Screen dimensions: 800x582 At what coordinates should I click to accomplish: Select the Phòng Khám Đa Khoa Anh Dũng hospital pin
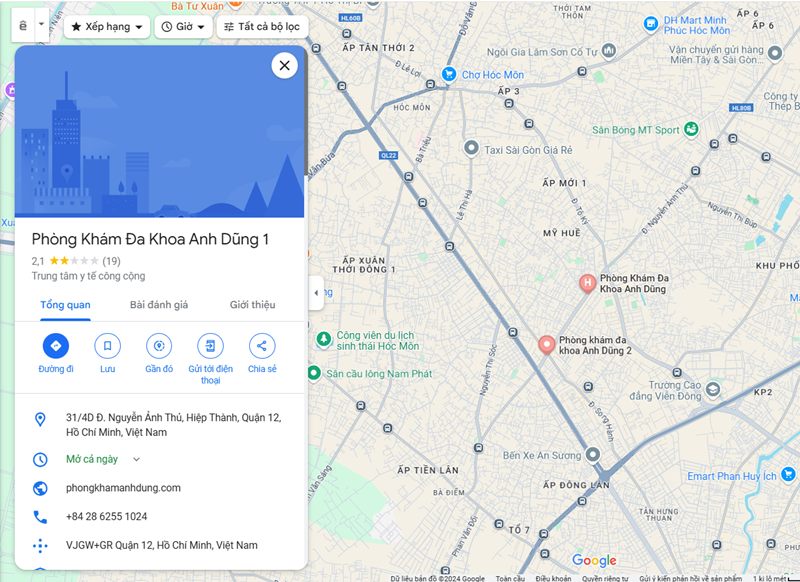point(587,283)
